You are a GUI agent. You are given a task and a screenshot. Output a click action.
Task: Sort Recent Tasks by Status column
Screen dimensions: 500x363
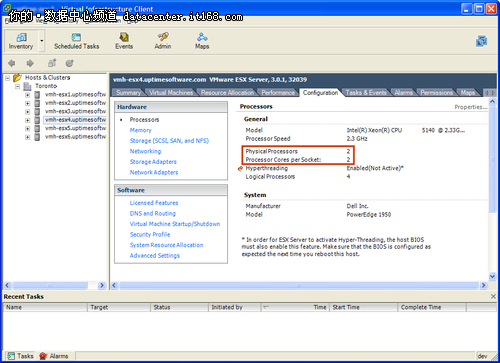coord(179,307)
